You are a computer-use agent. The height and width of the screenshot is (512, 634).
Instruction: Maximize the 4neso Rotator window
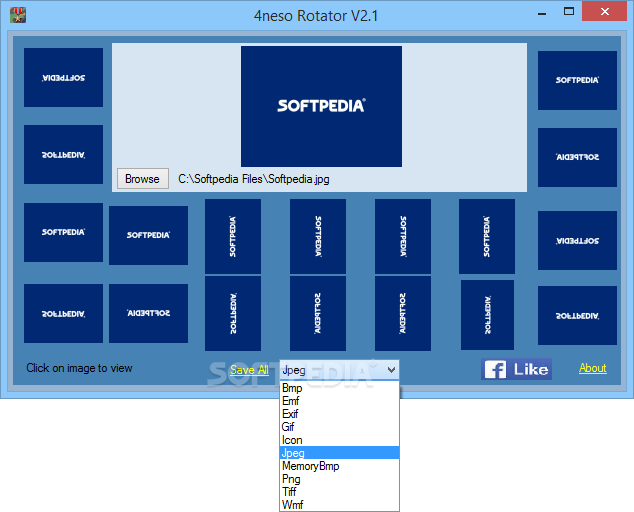569,12
